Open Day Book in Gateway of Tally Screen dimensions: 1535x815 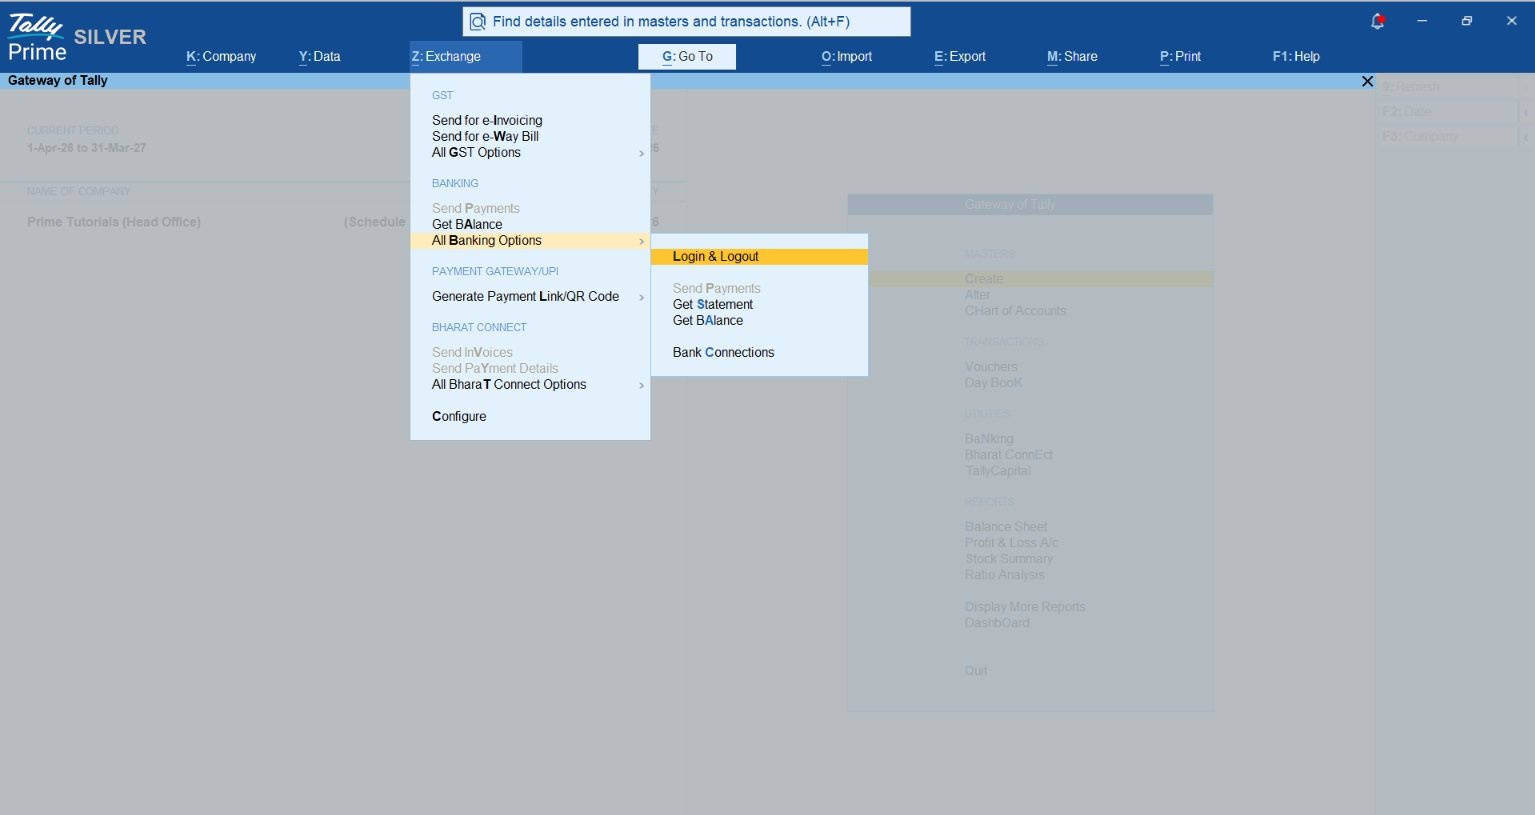tap(993, 383)
